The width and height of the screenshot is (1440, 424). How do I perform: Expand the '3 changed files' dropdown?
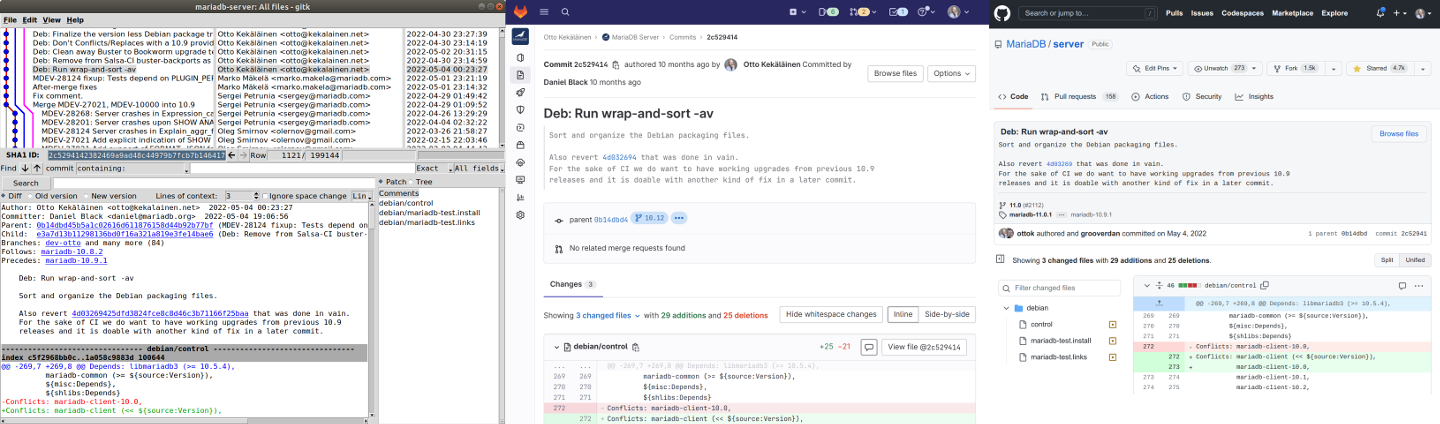coord(606,315)
